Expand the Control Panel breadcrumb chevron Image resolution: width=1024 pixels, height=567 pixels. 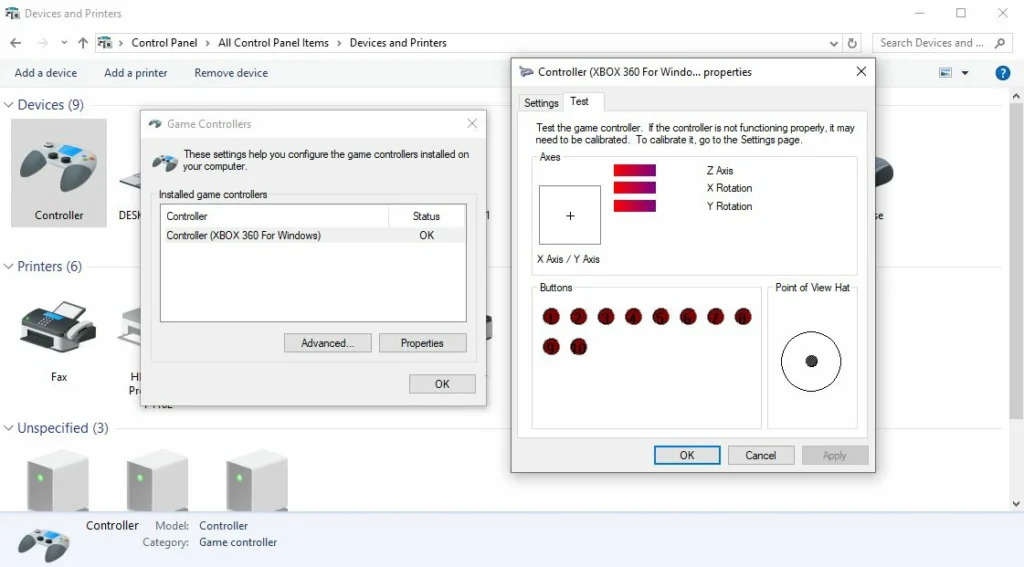(x=208, y=43)
